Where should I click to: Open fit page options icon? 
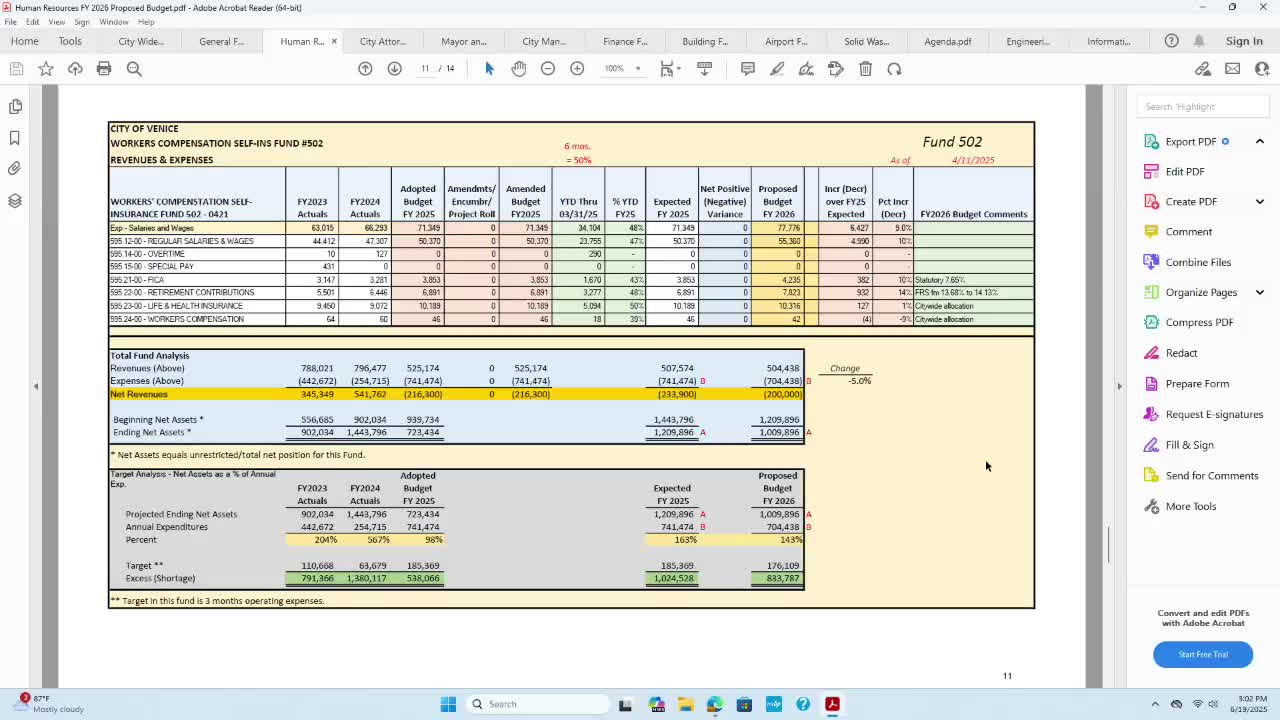667,68
